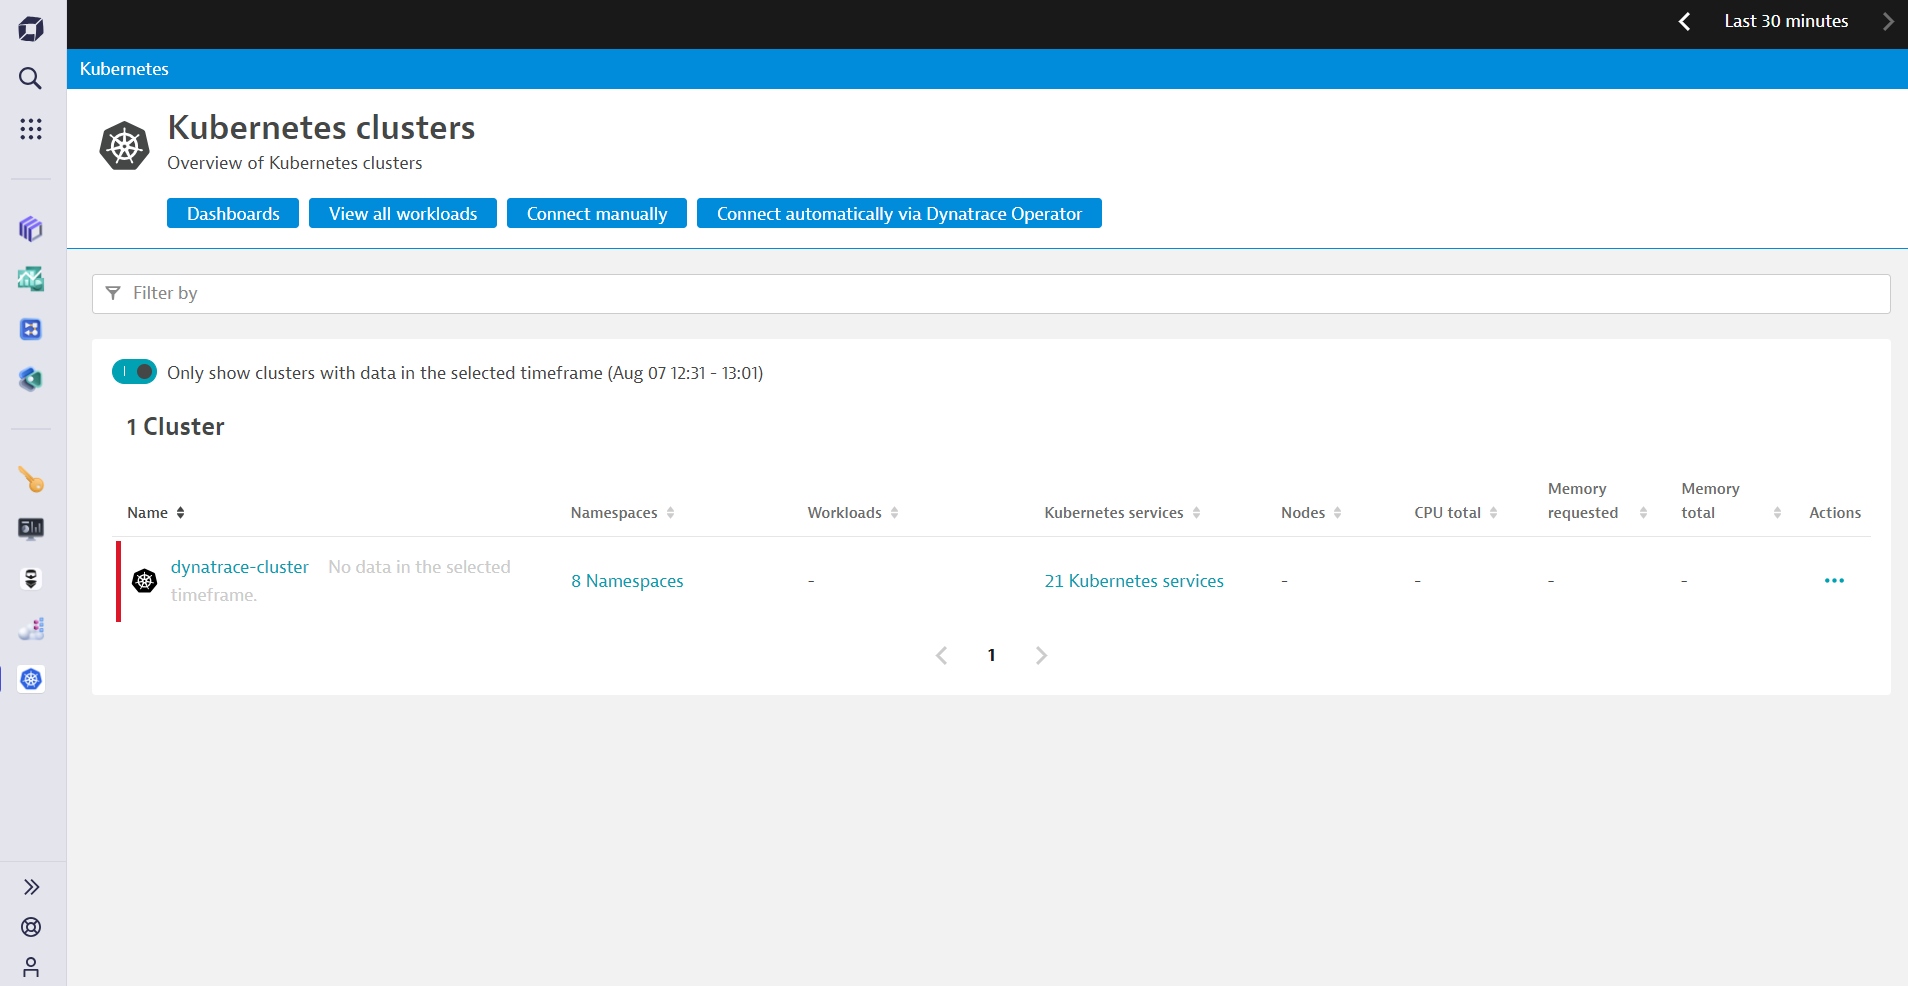Image resolution: width=1908 pixels, height=986 pixels.
Task: Sort table by Namespaces column
Action: pos(622,513)
